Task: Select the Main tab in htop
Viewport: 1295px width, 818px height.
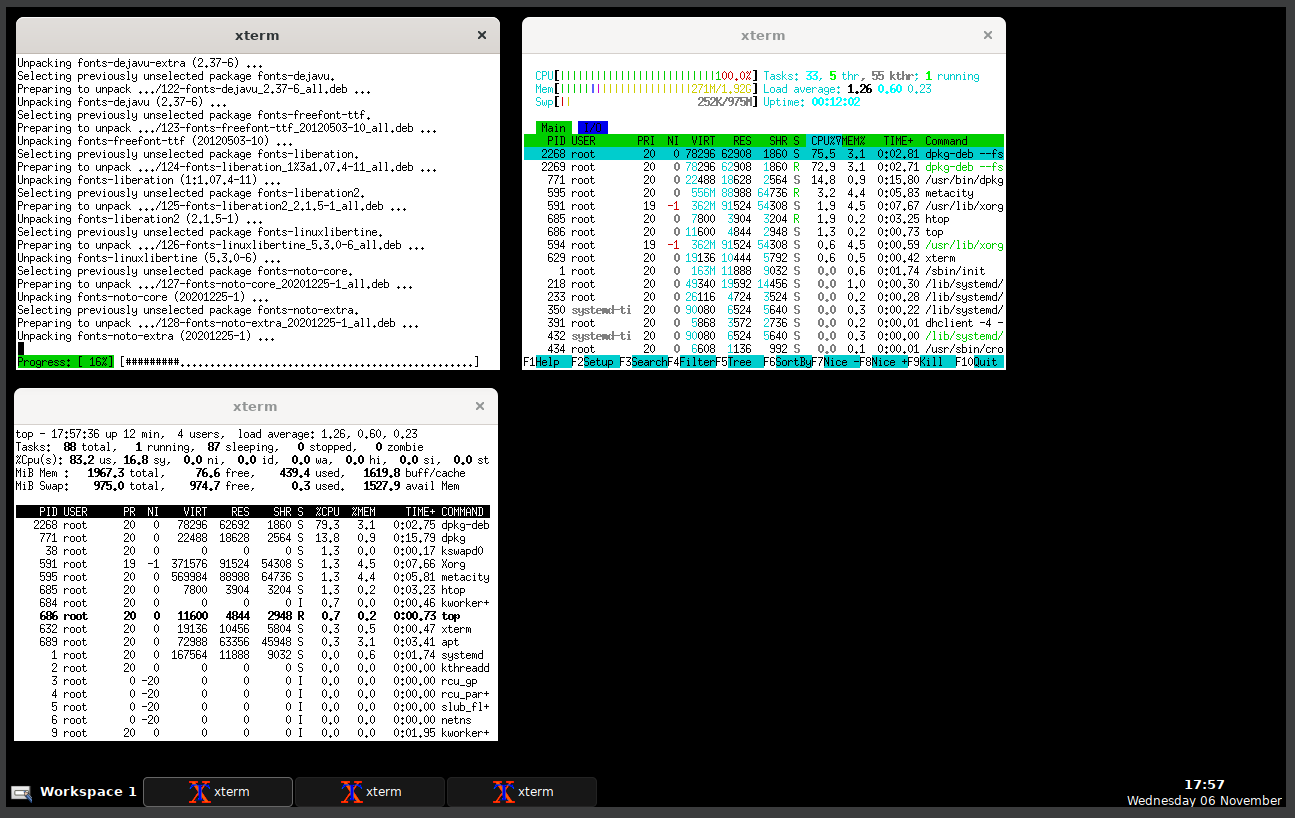Action: point(553,127)
